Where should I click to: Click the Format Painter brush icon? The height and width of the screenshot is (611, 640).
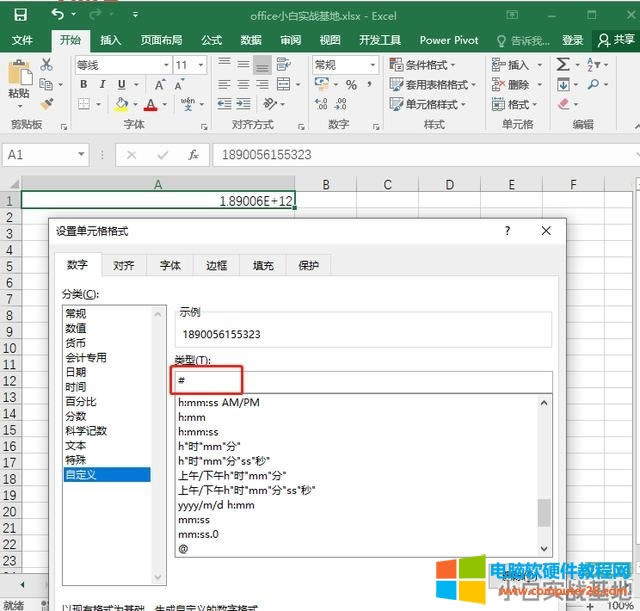(46, 104)
